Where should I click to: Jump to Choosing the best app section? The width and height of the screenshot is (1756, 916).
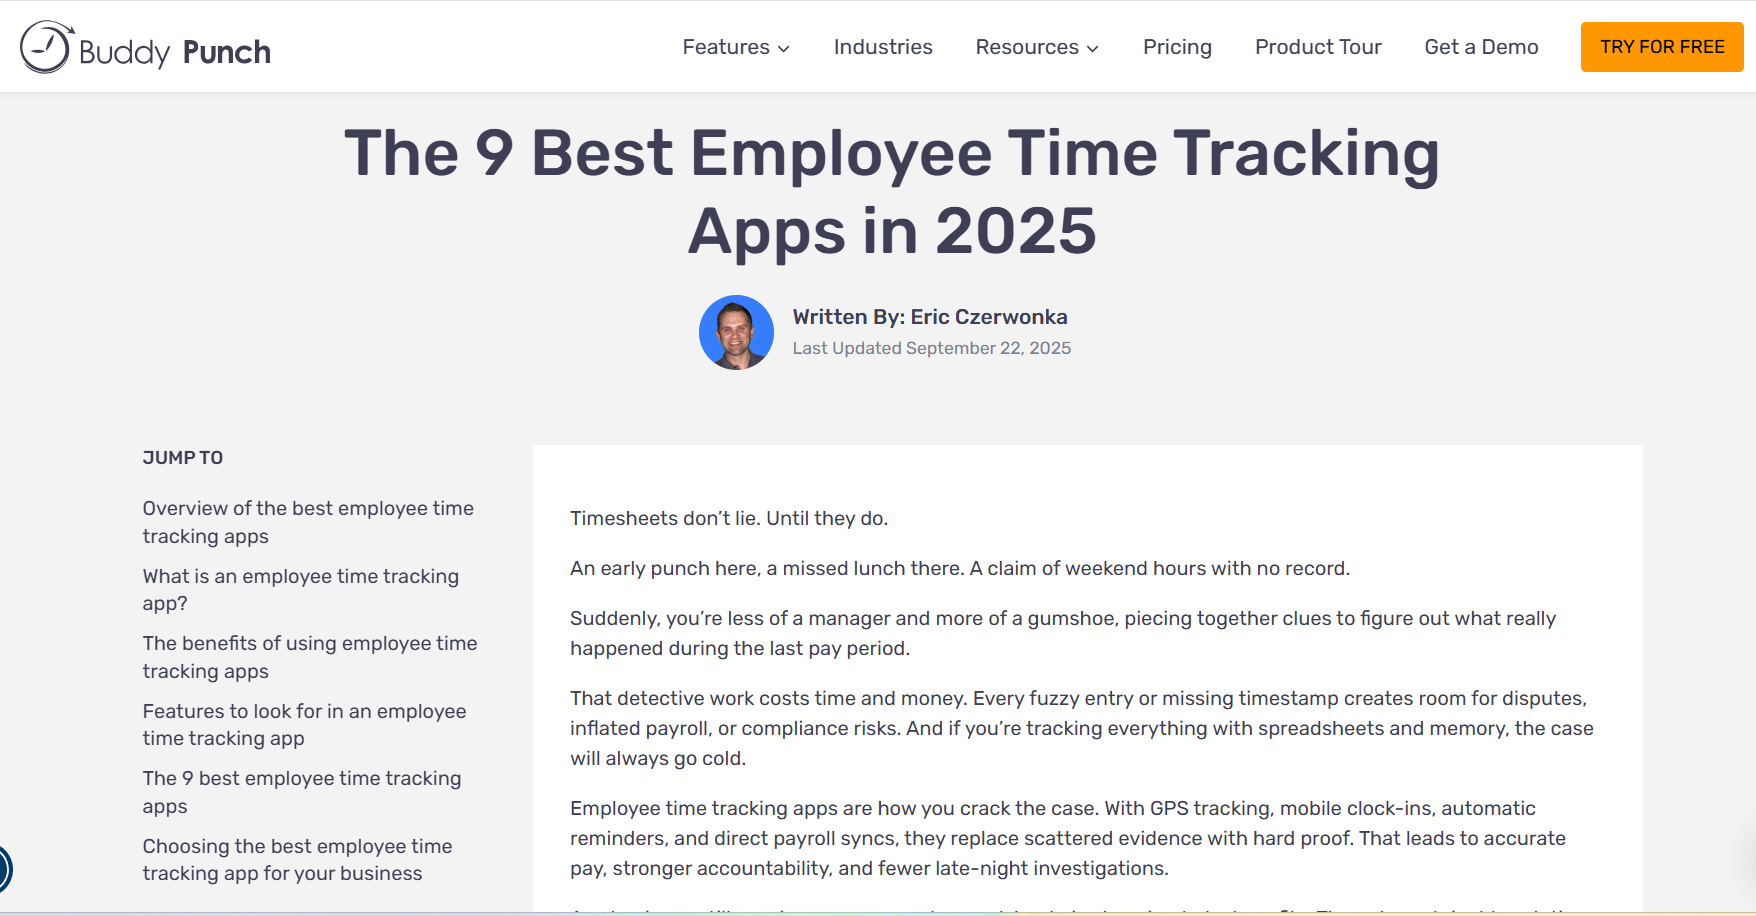(x=297, y=860)
